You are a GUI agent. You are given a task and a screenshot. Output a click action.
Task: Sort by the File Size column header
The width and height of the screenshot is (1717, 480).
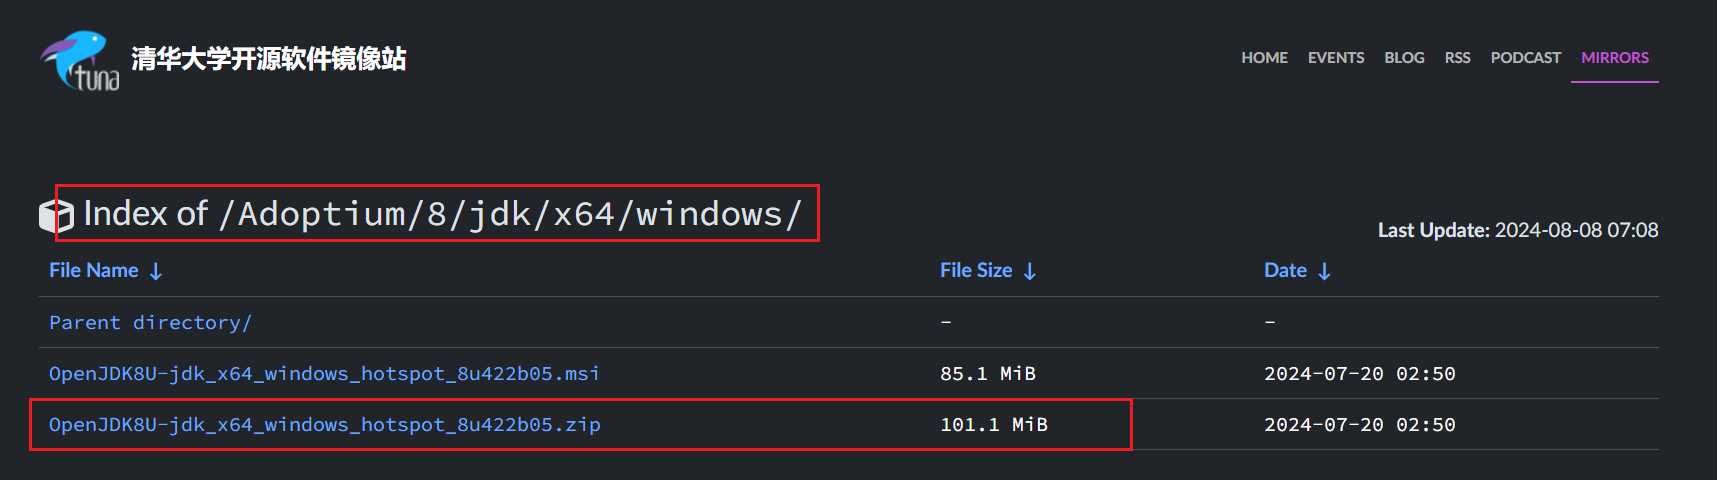[x=976, y=270]
